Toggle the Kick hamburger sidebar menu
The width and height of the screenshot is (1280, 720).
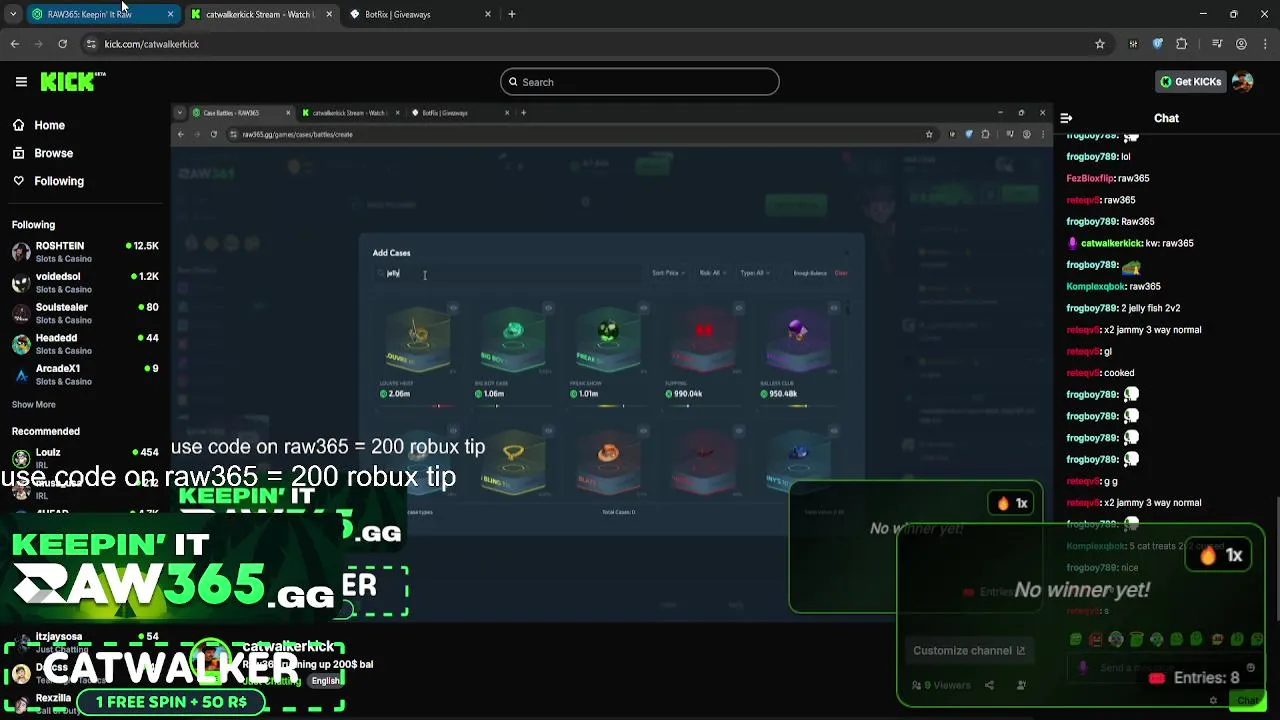(x=21, y=82)
